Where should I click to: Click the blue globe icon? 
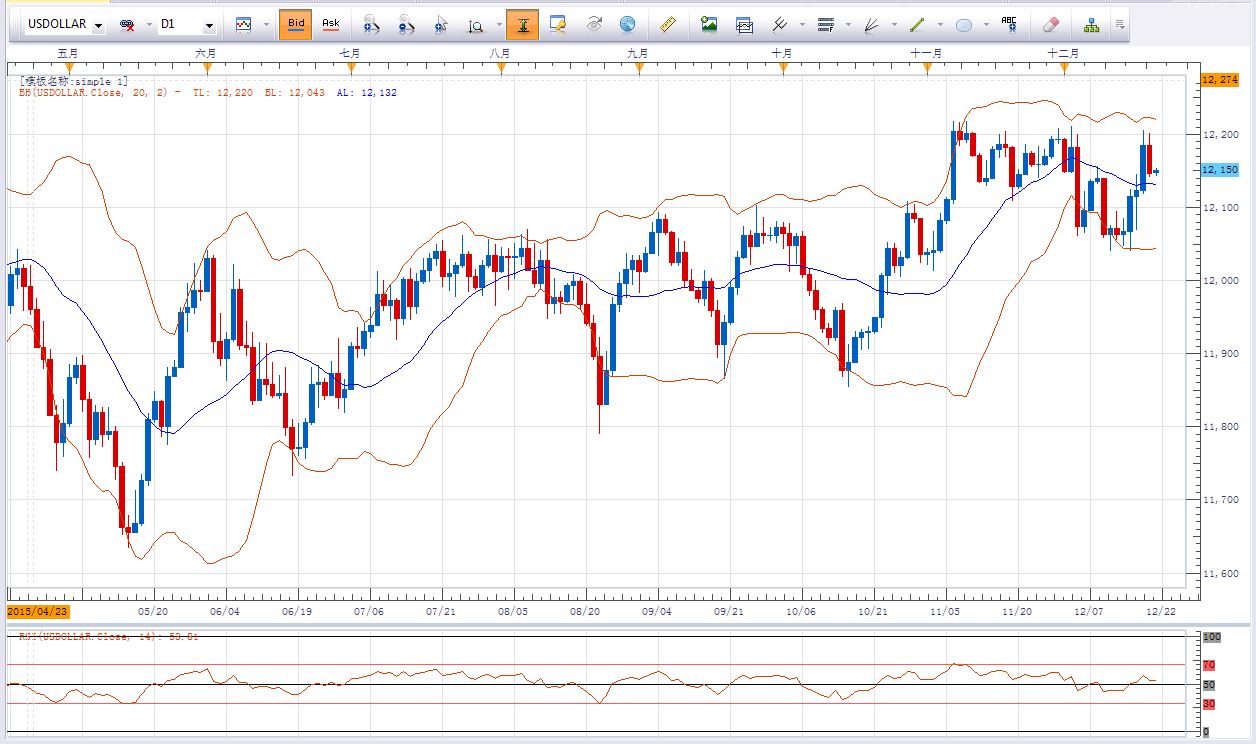point(627,24)
